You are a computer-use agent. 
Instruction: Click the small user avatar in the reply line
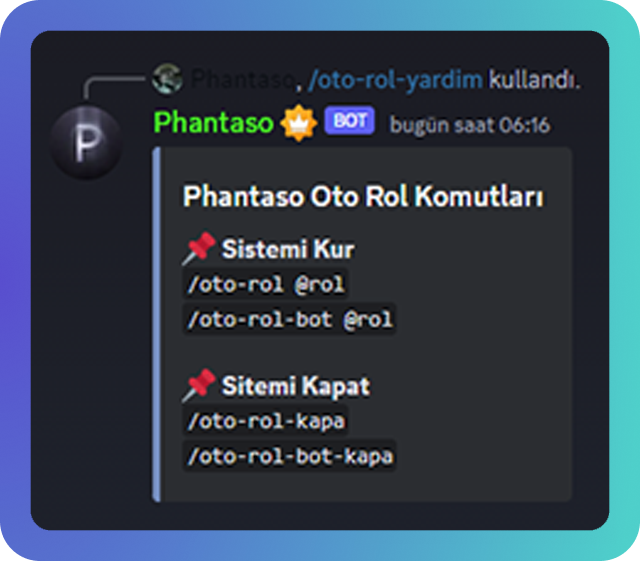167,78
